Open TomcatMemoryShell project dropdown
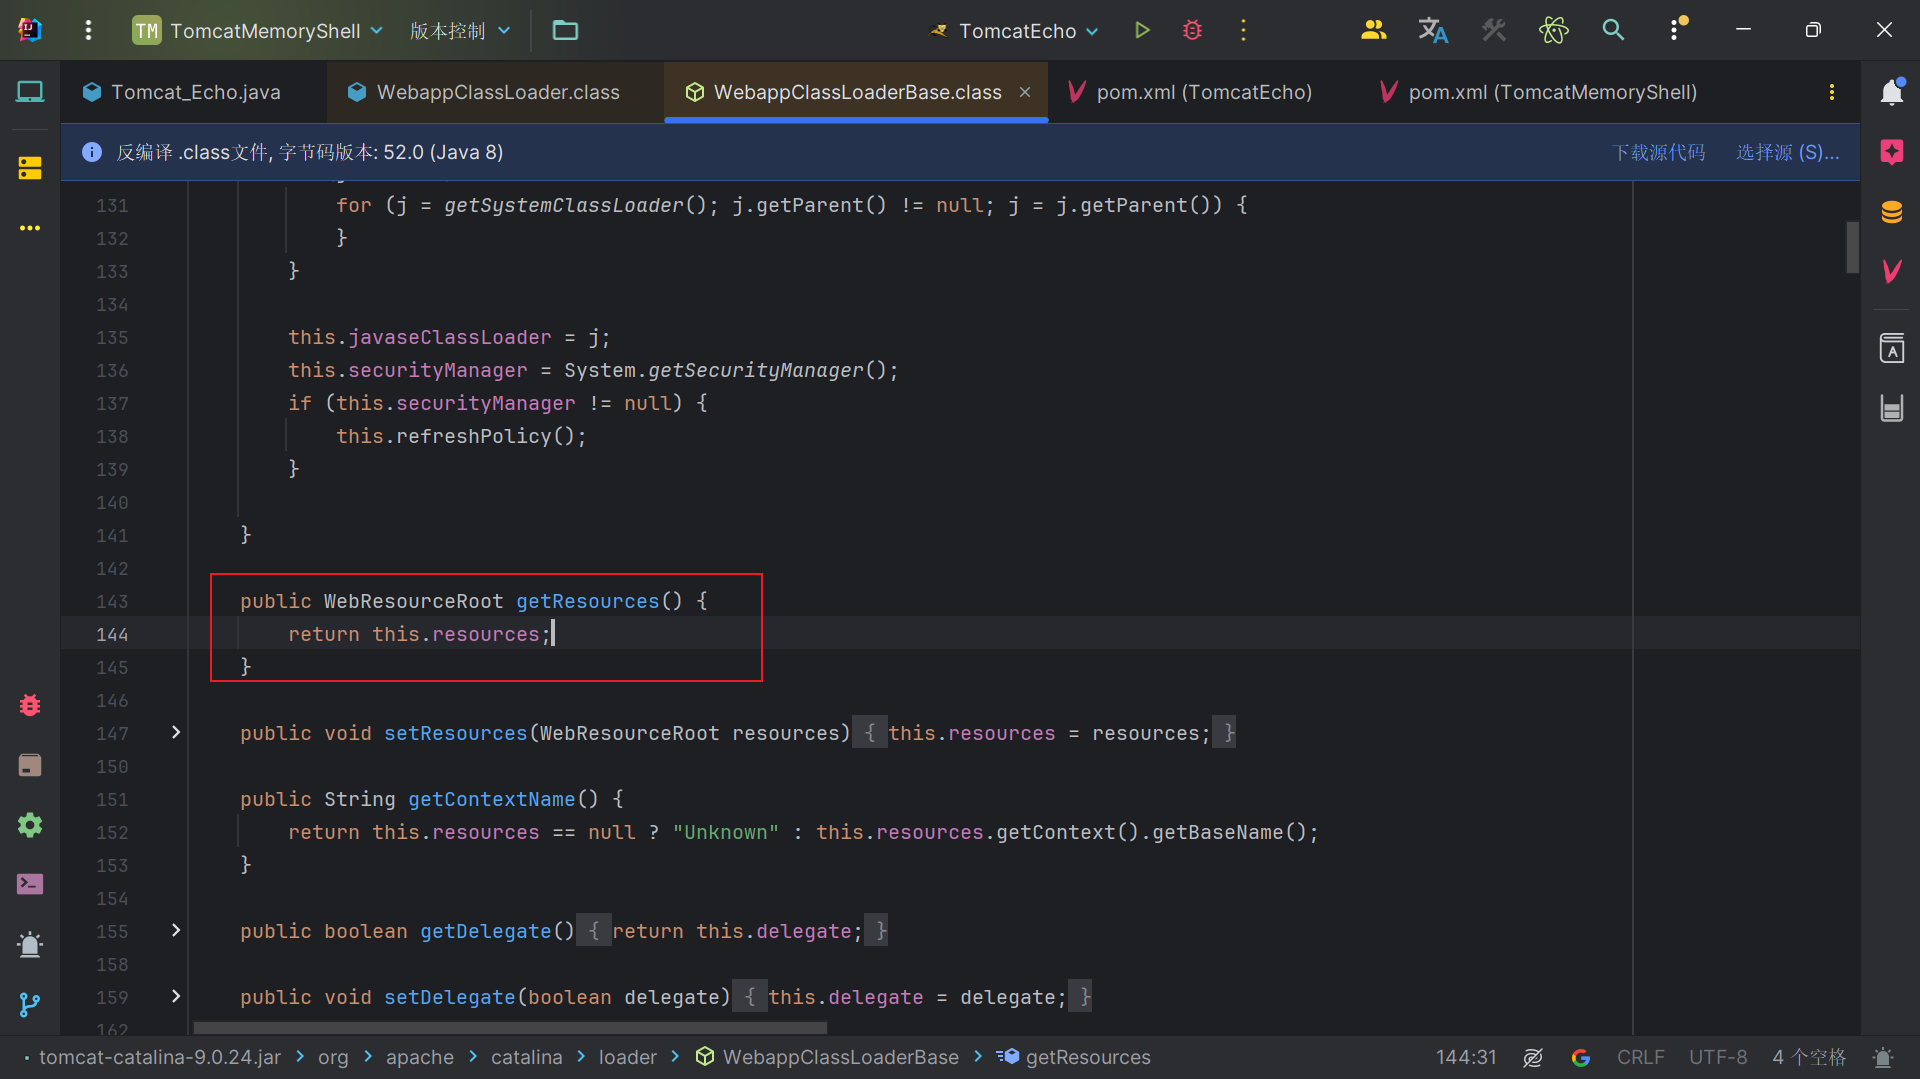The width and height of the screenshot is (1920, 1079). [x=258, y=30]
